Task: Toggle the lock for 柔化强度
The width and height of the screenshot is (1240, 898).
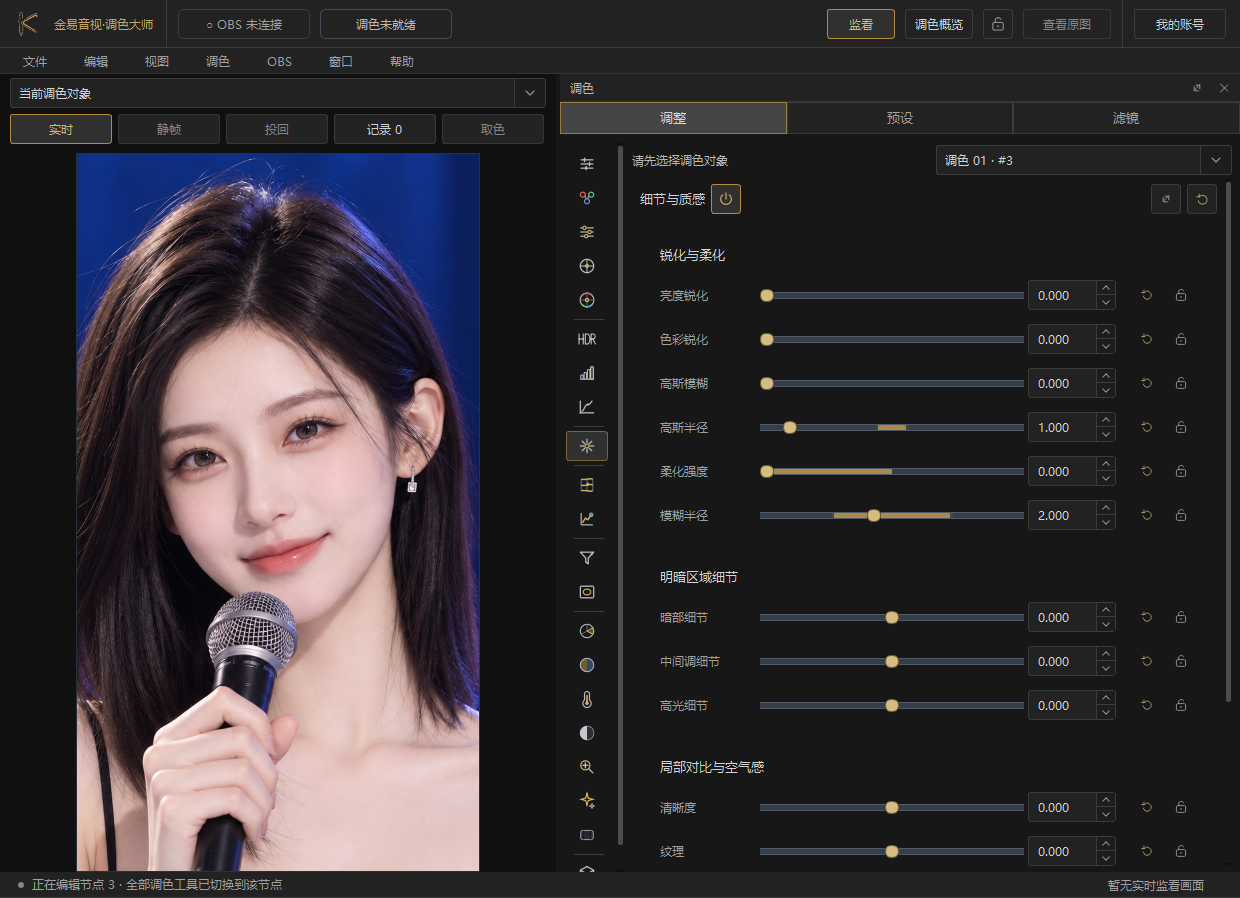Action: pos(1181,472)
